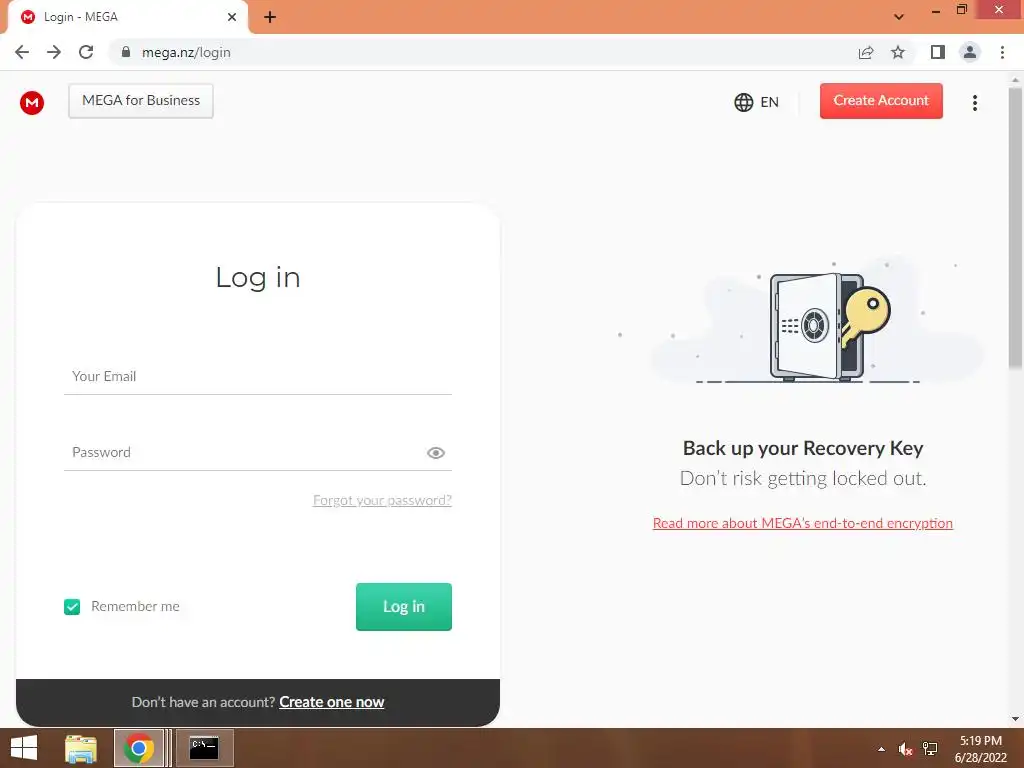Open the taskbar clock showing 5:19 PM

point(980,749)
